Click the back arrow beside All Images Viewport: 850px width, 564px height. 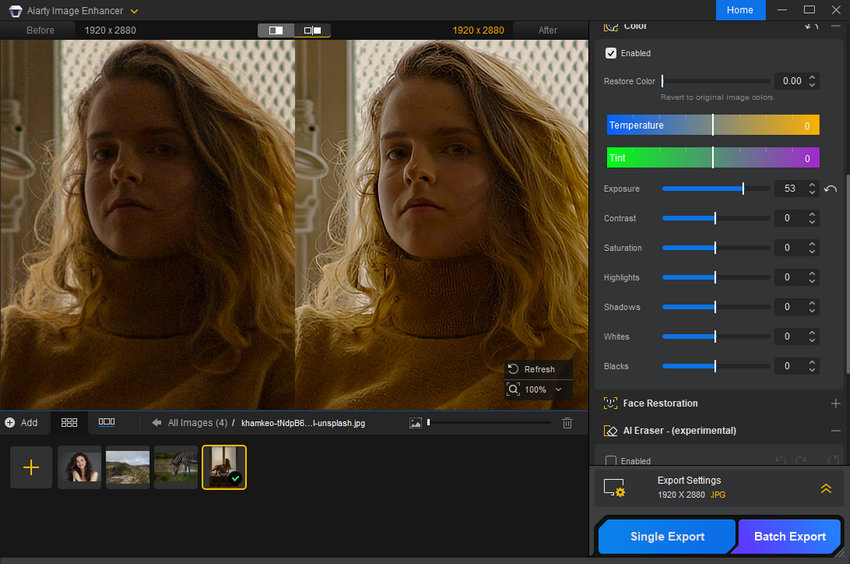tap(156, 423)
